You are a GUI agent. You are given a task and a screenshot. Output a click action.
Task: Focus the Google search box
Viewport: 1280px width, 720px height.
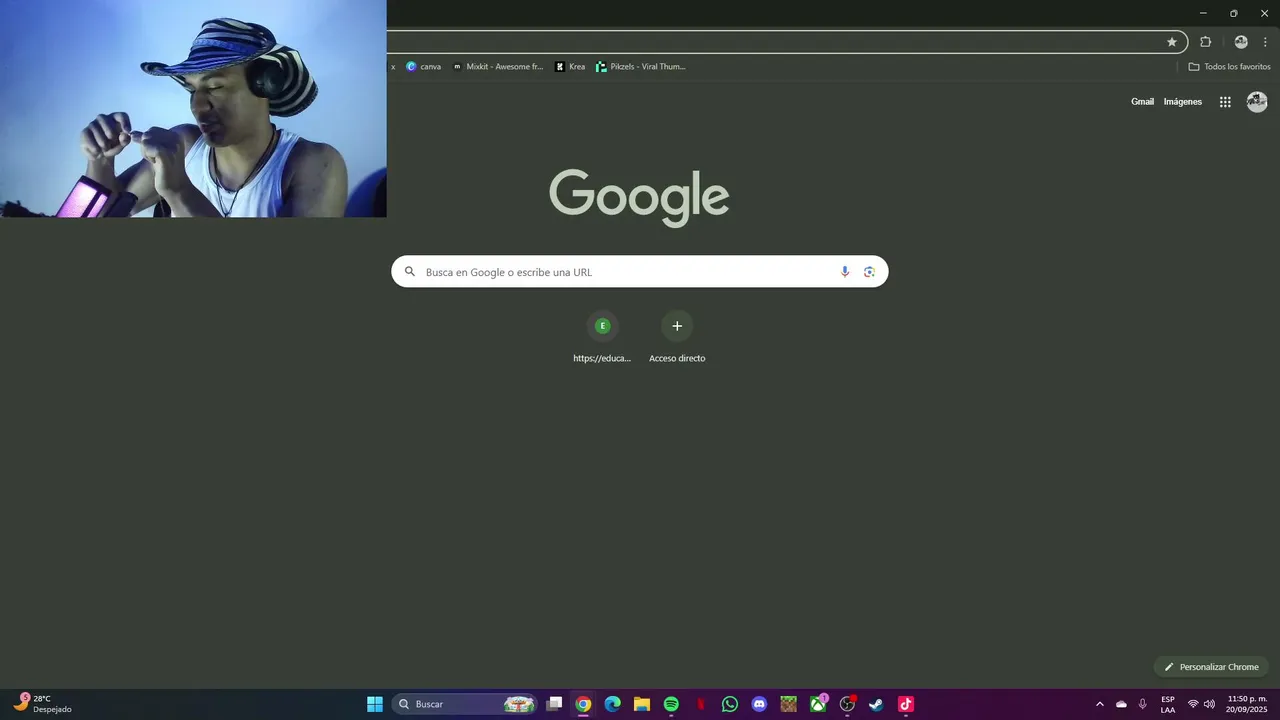[x=640, y=272]
